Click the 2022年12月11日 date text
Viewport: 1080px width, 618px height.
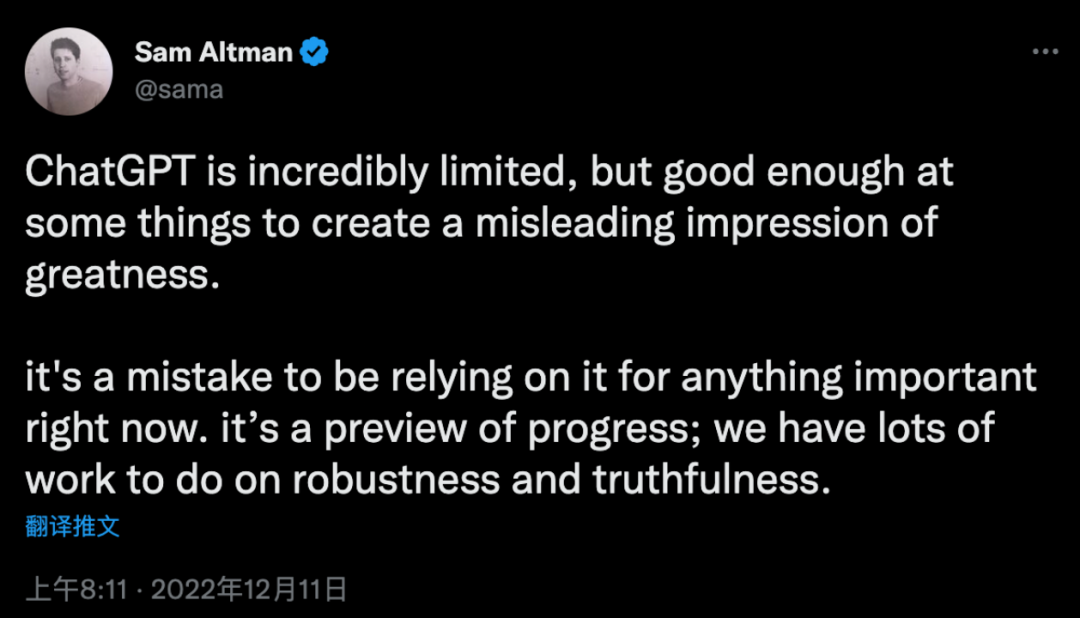tap(249, 589)
